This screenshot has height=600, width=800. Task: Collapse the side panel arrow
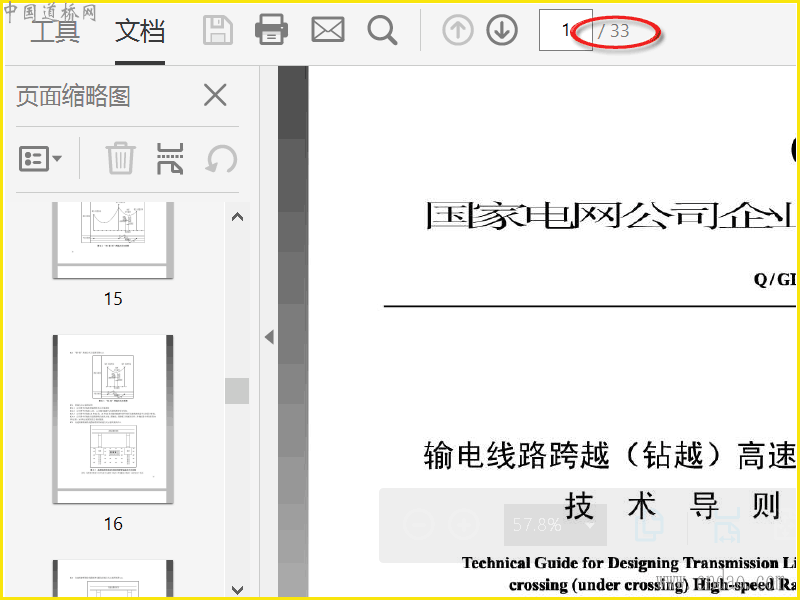pos(269,337)
